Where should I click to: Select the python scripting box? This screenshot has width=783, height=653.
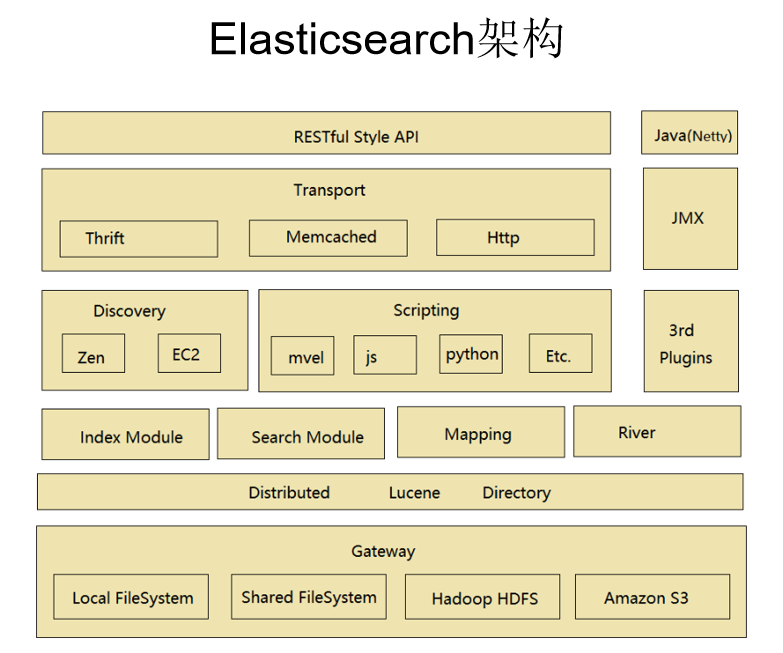point(471,354)
